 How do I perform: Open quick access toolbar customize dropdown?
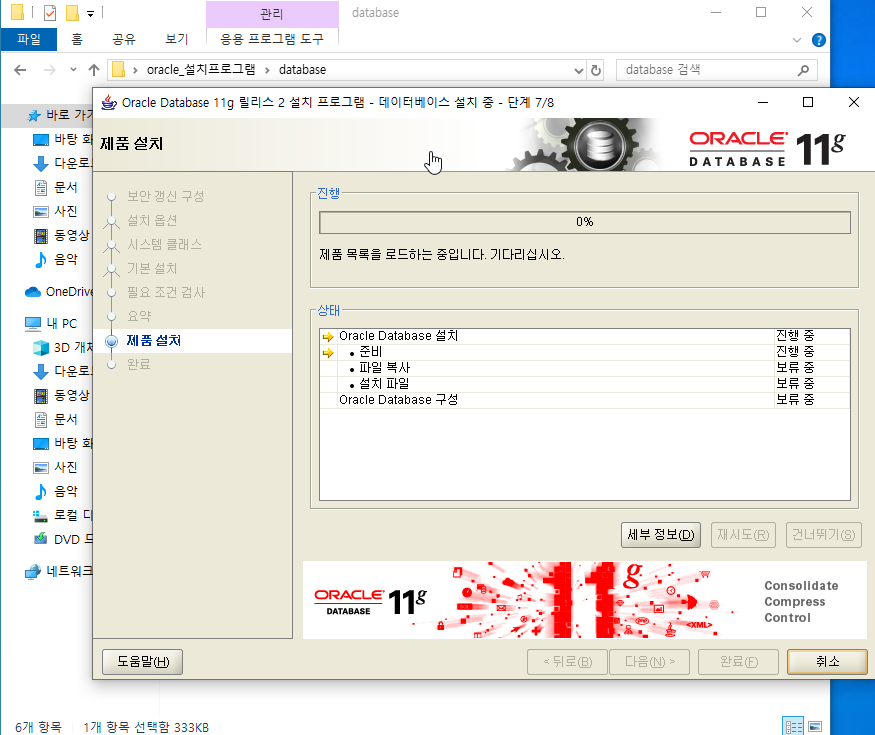[90, 13]
